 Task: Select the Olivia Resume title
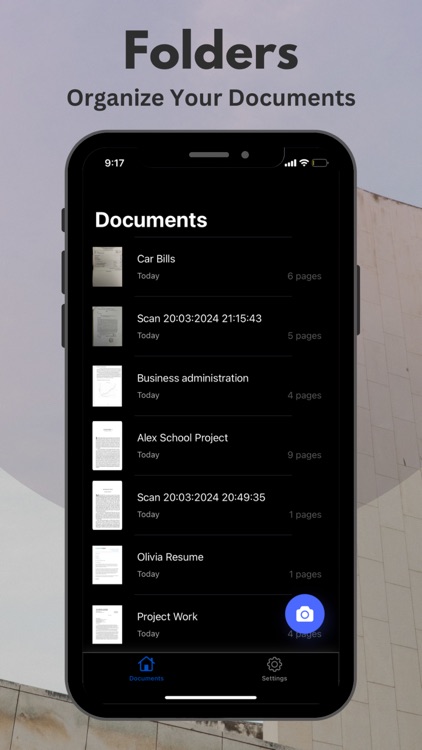tap(170, 557)
